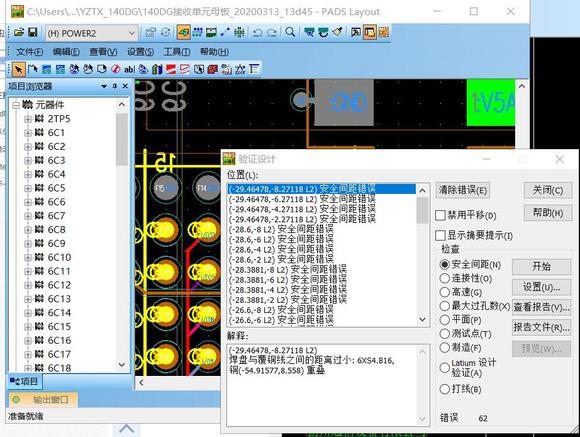580x437 pixels.
Task: Open the 工具(T) menu
Action: pos(177,52)
